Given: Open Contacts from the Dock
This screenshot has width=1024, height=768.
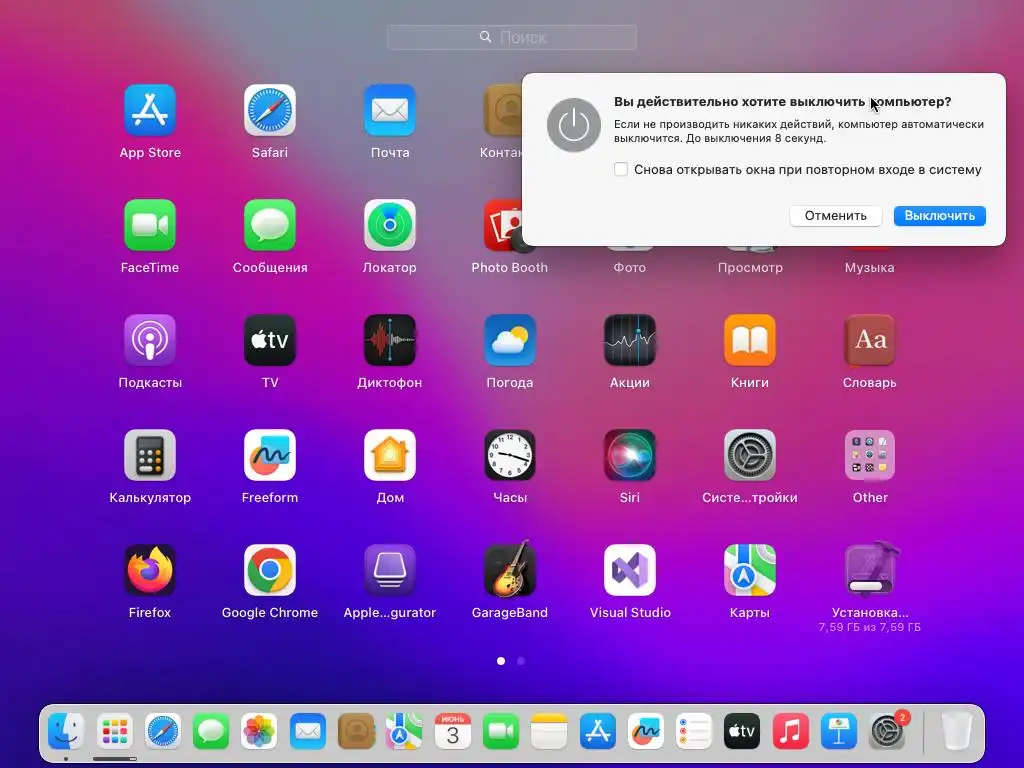Looking at the screenshot, I should pyautogui.click(x=356, y=731).
